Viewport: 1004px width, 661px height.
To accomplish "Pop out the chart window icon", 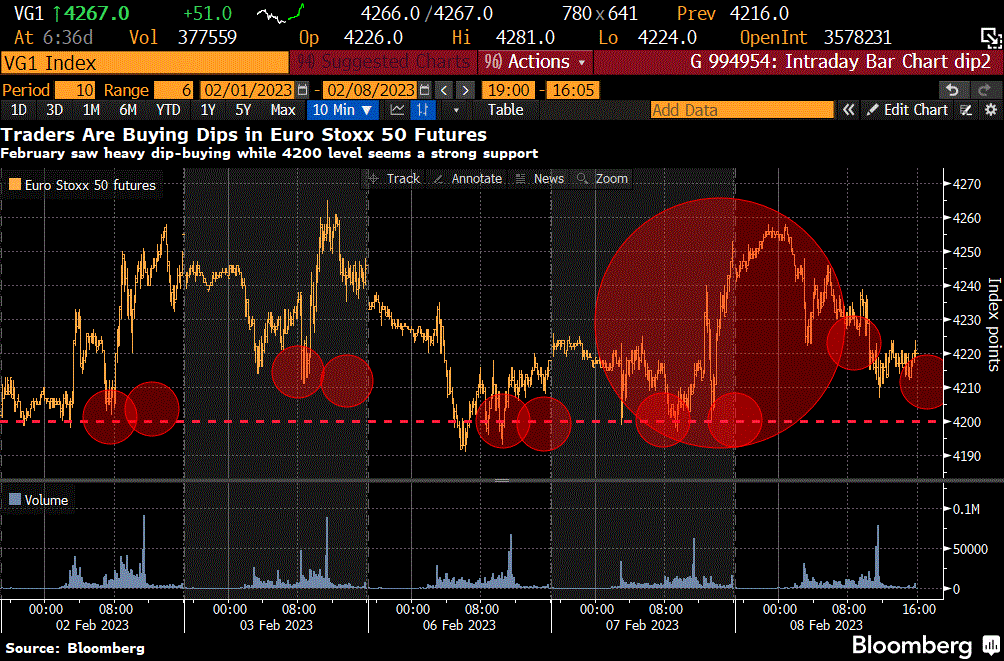I will pyautogui.click(x=989, y=37).
